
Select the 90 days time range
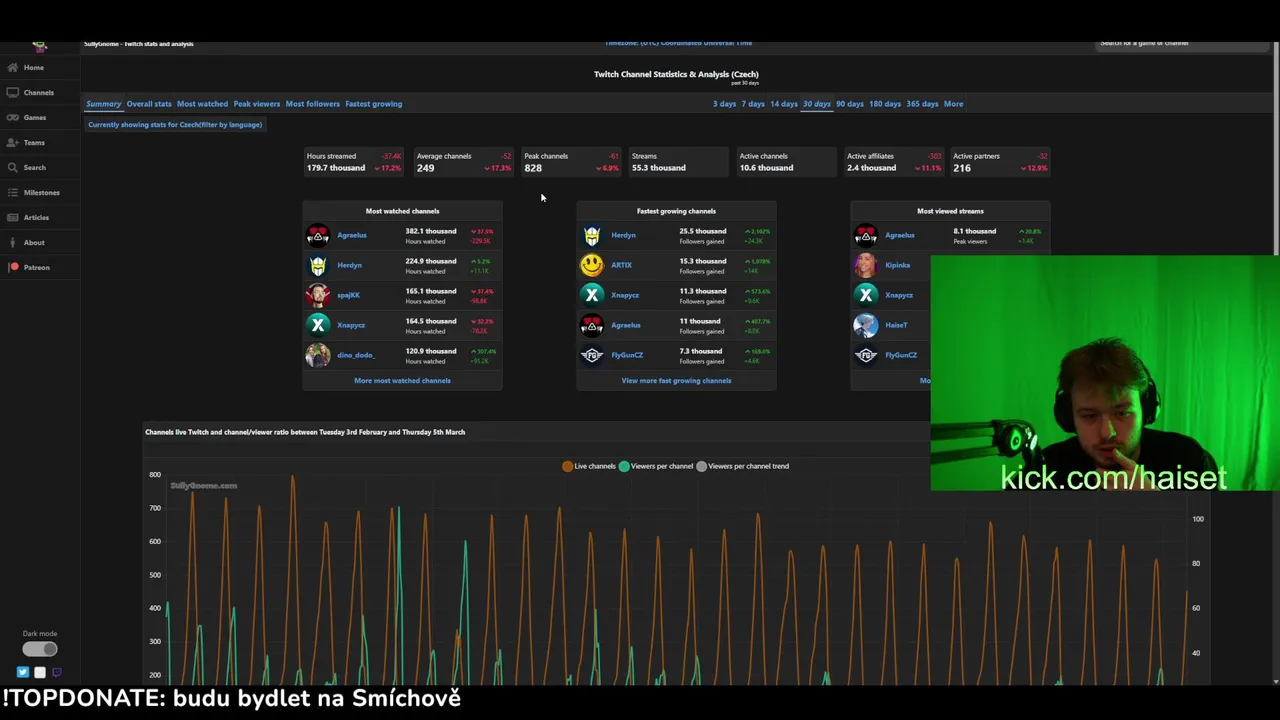pos(850,104)
